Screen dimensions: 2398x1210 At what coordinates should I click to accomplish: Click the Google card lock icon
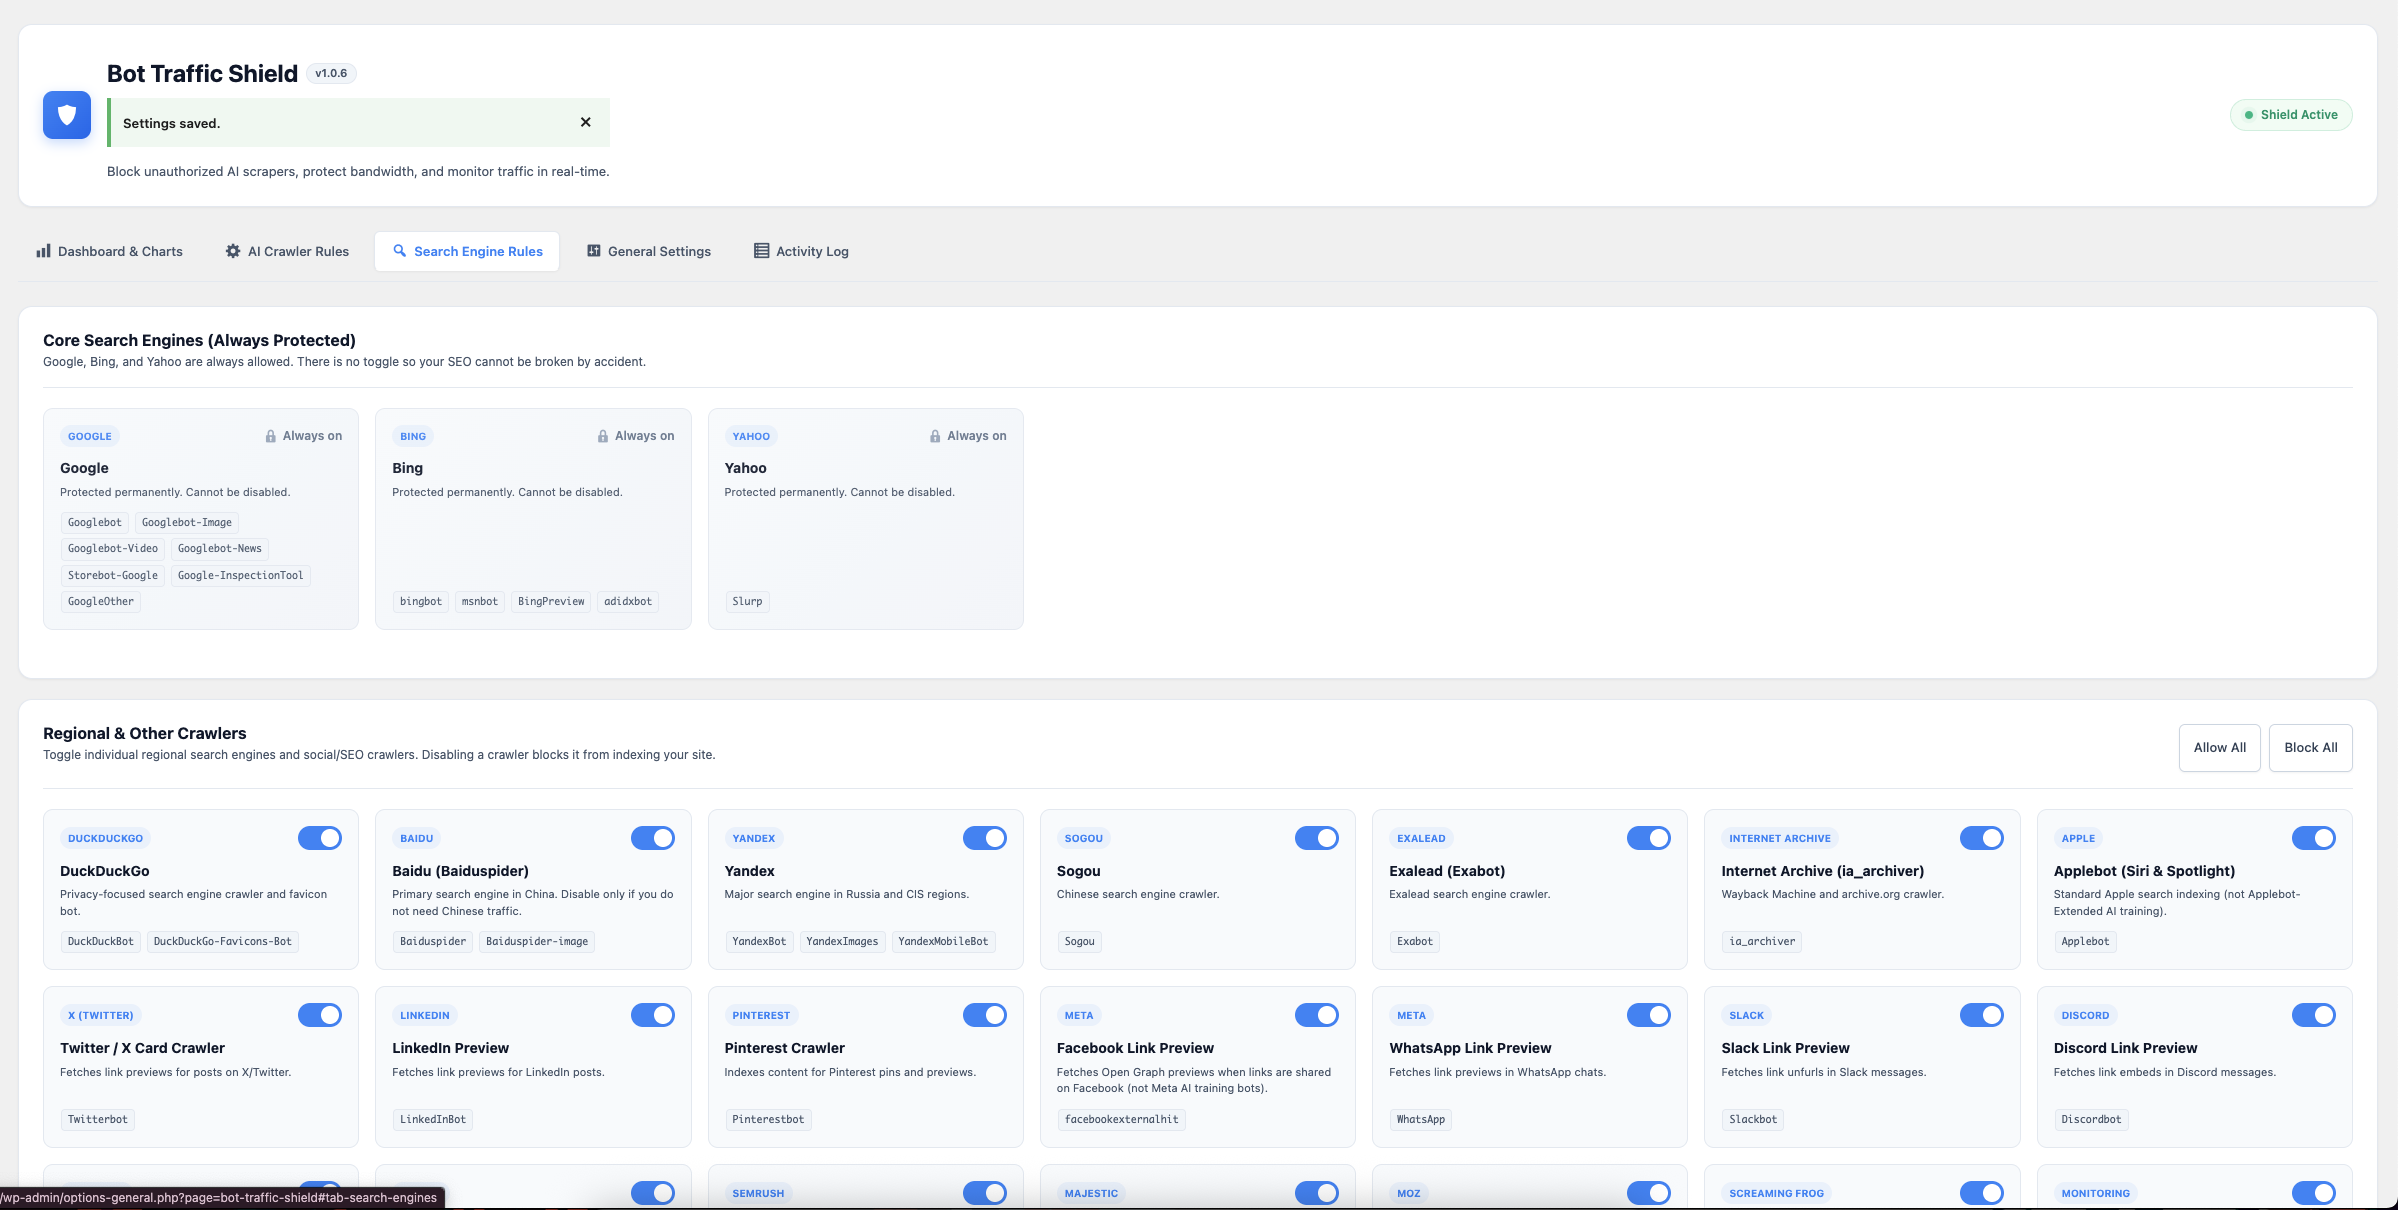pos(271,436)
